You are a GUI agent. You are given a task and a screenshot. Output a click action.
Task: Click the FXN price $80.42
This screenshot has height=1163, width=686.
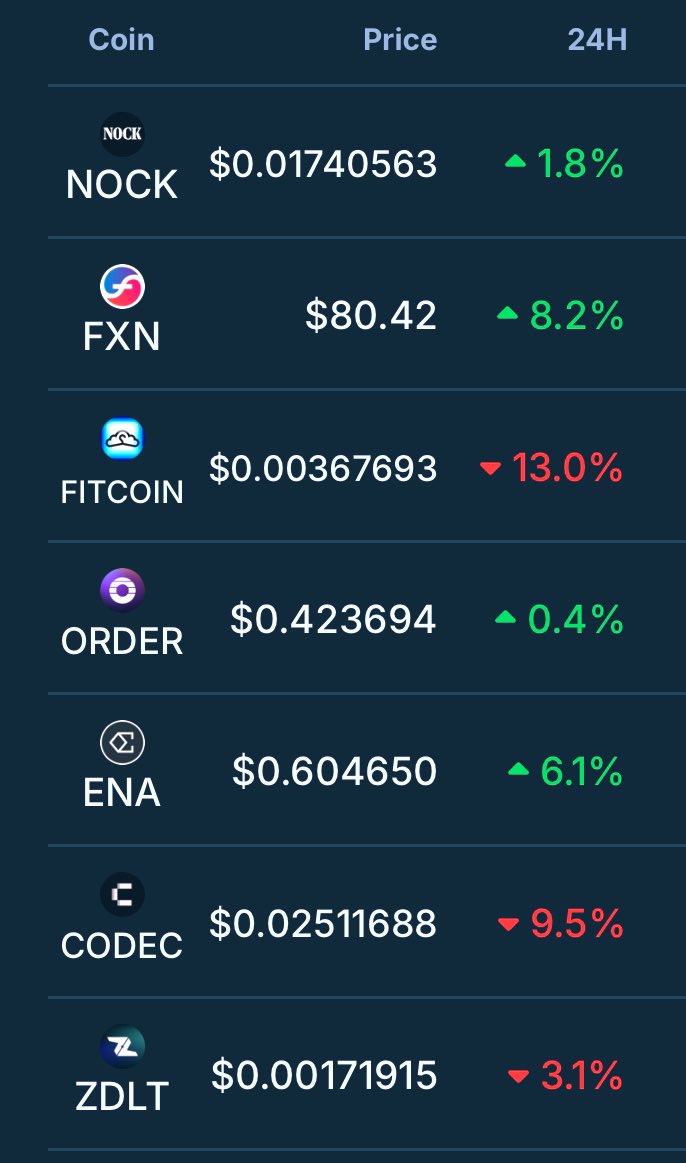[371, 316]
